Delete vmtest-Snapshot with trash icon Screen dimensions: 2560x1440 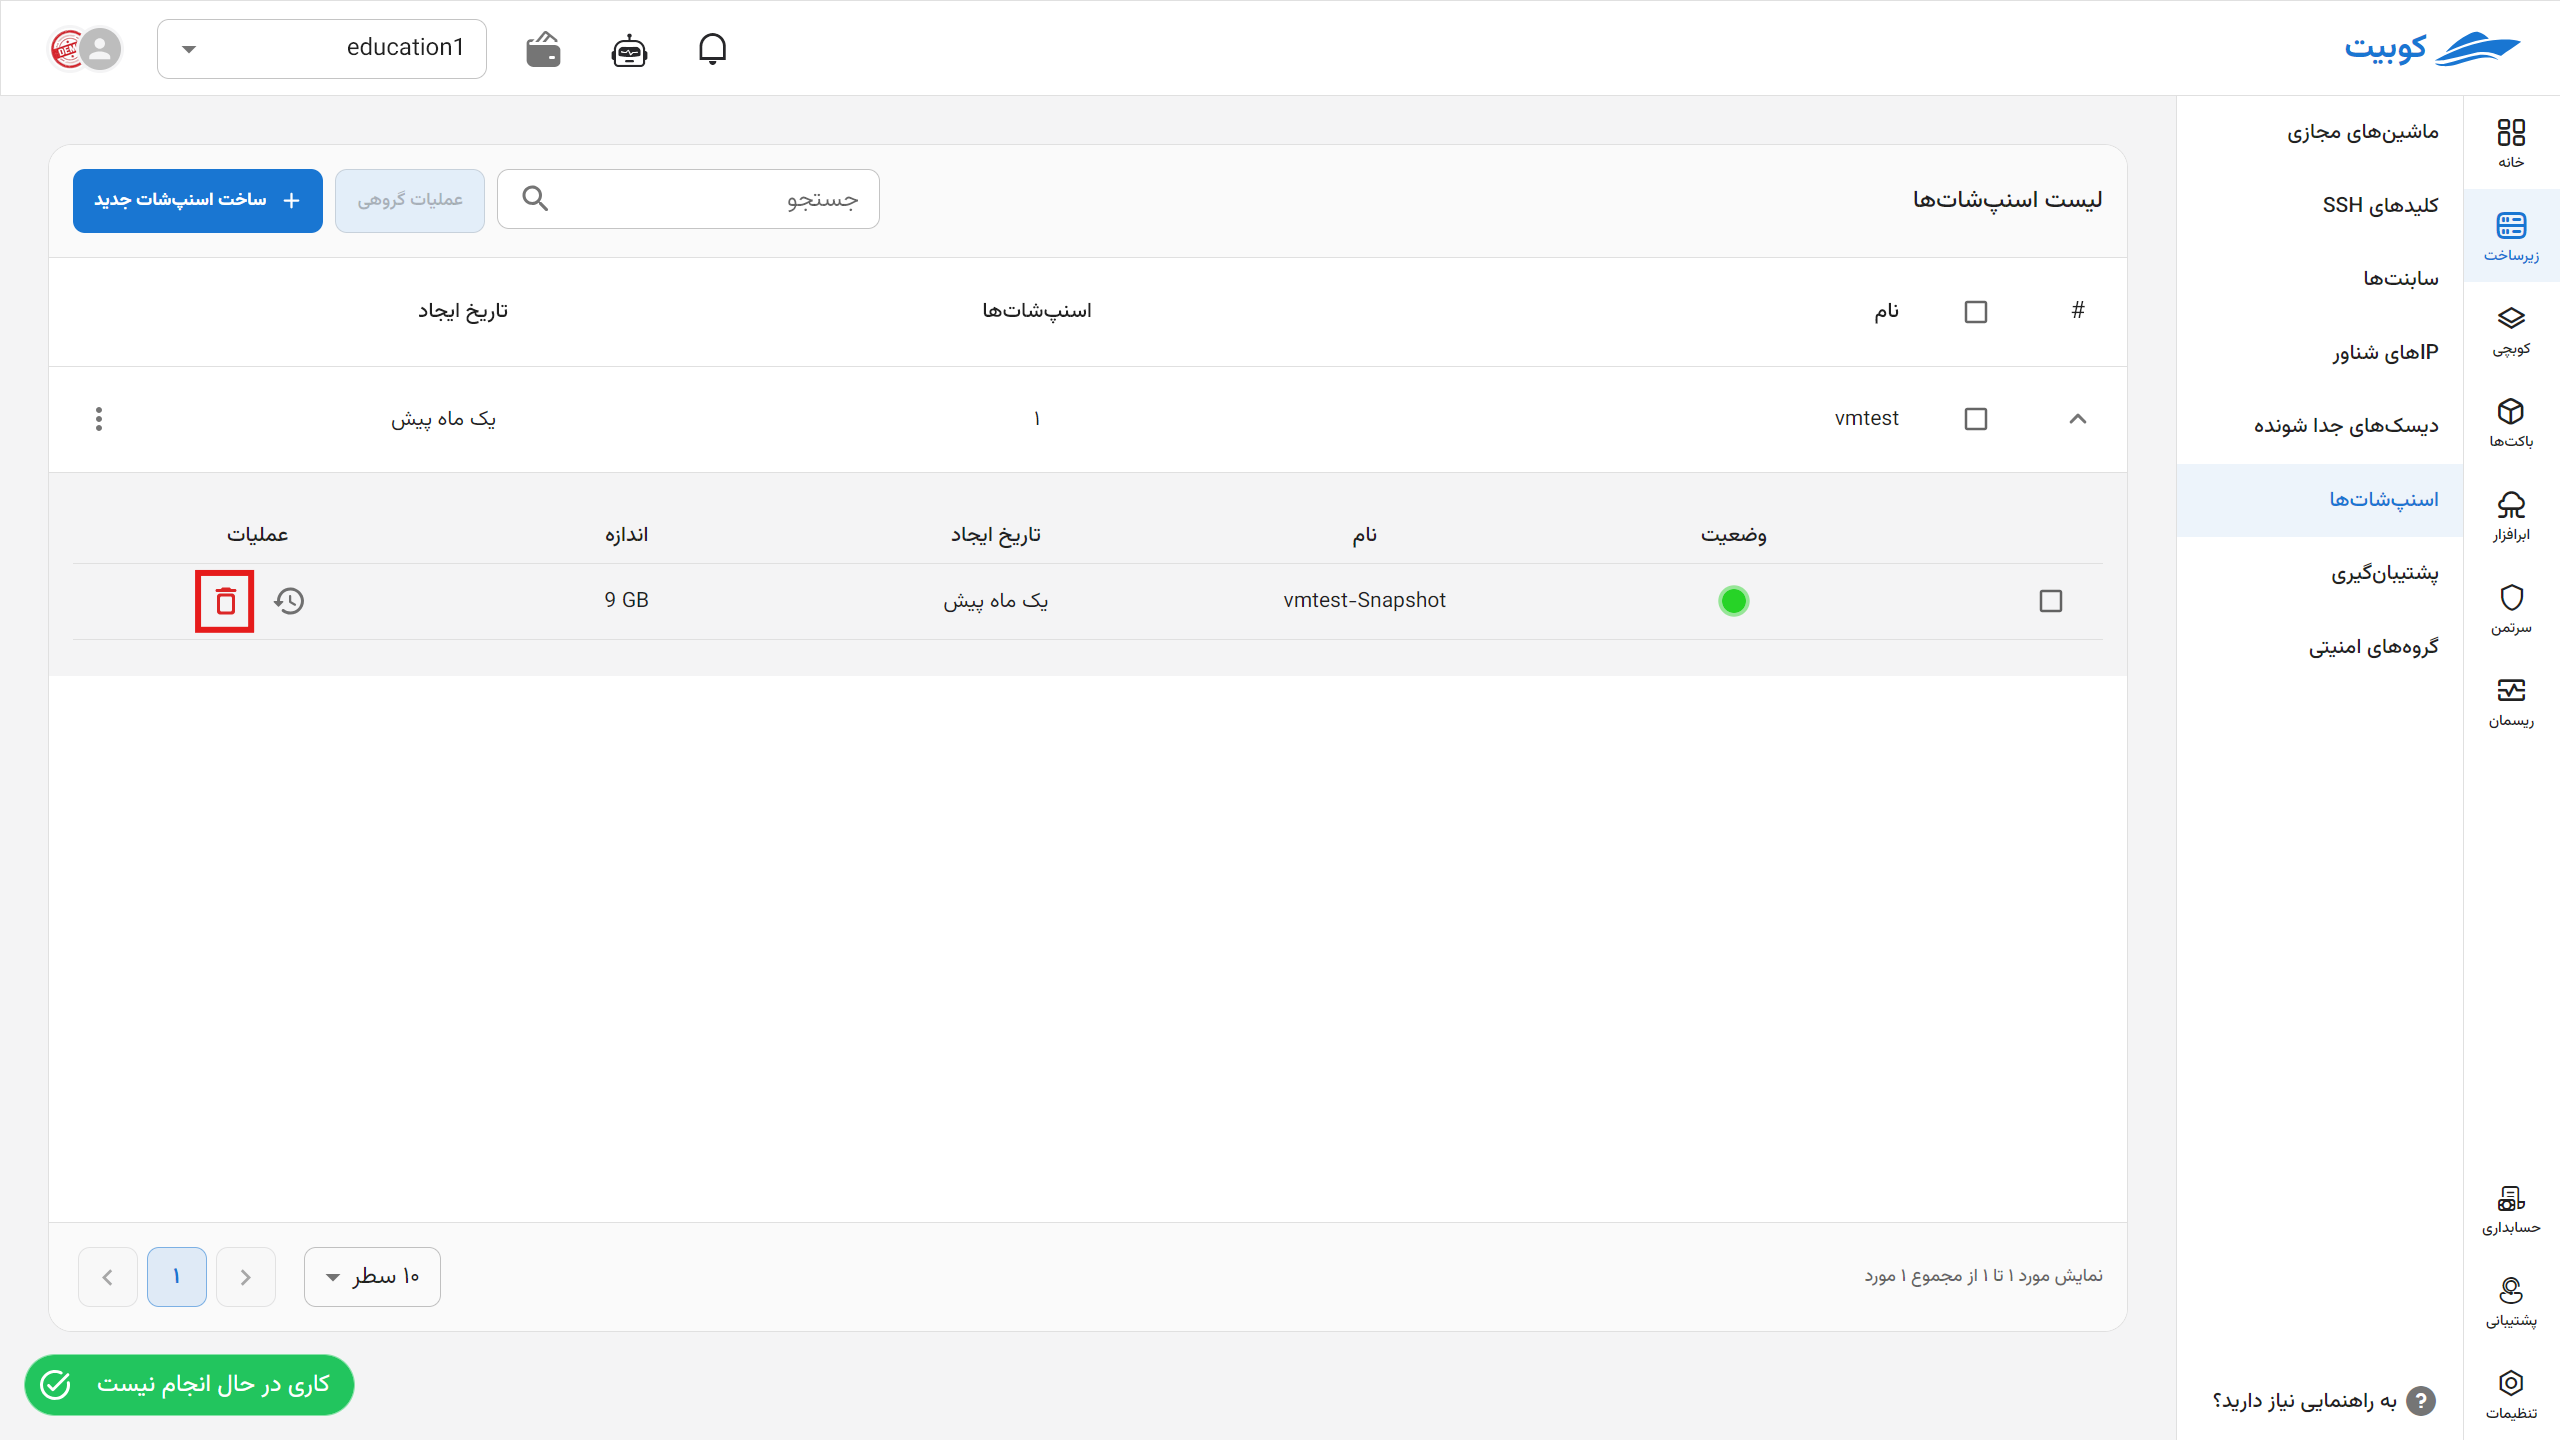coord(225,601)
